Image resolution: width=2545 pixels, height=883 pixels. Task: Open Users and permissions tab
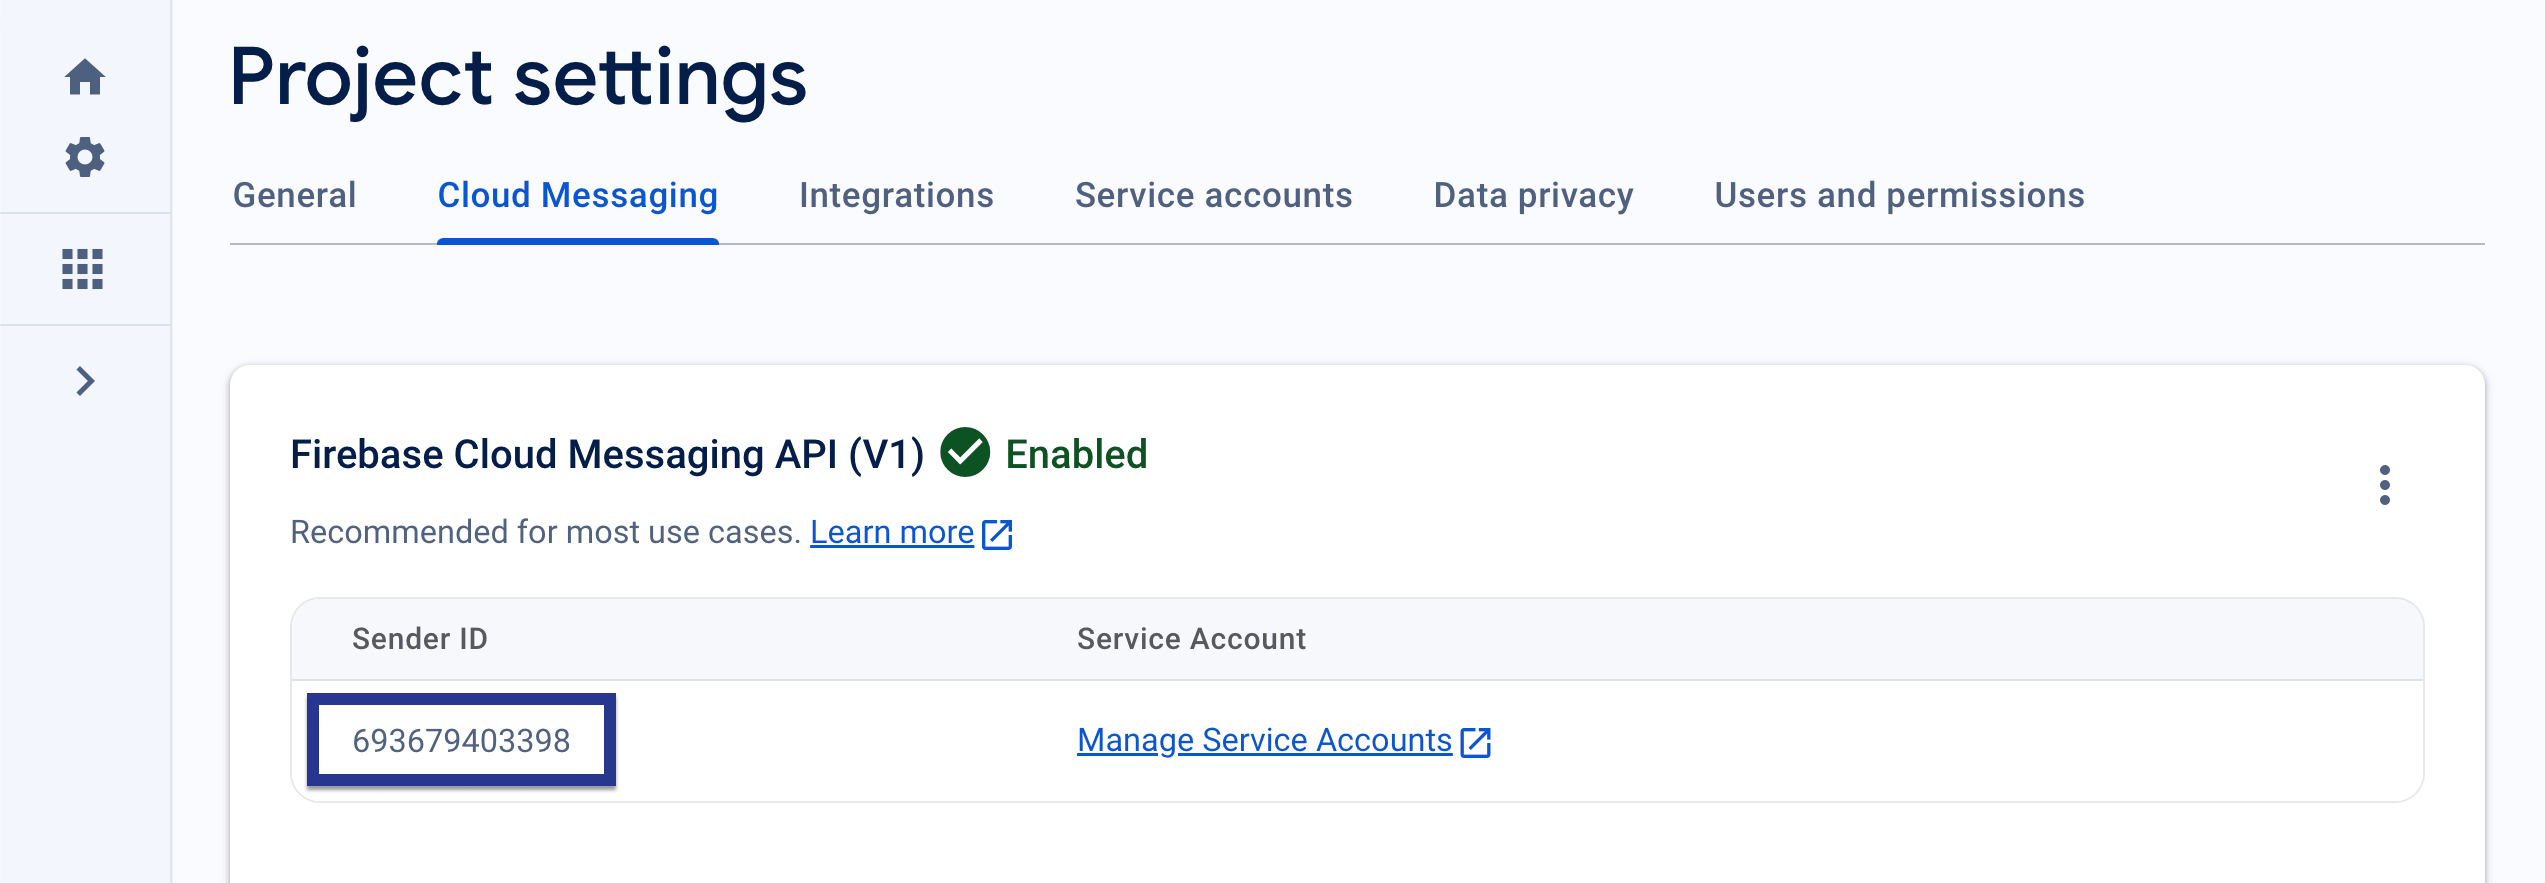pos(1899,195)
